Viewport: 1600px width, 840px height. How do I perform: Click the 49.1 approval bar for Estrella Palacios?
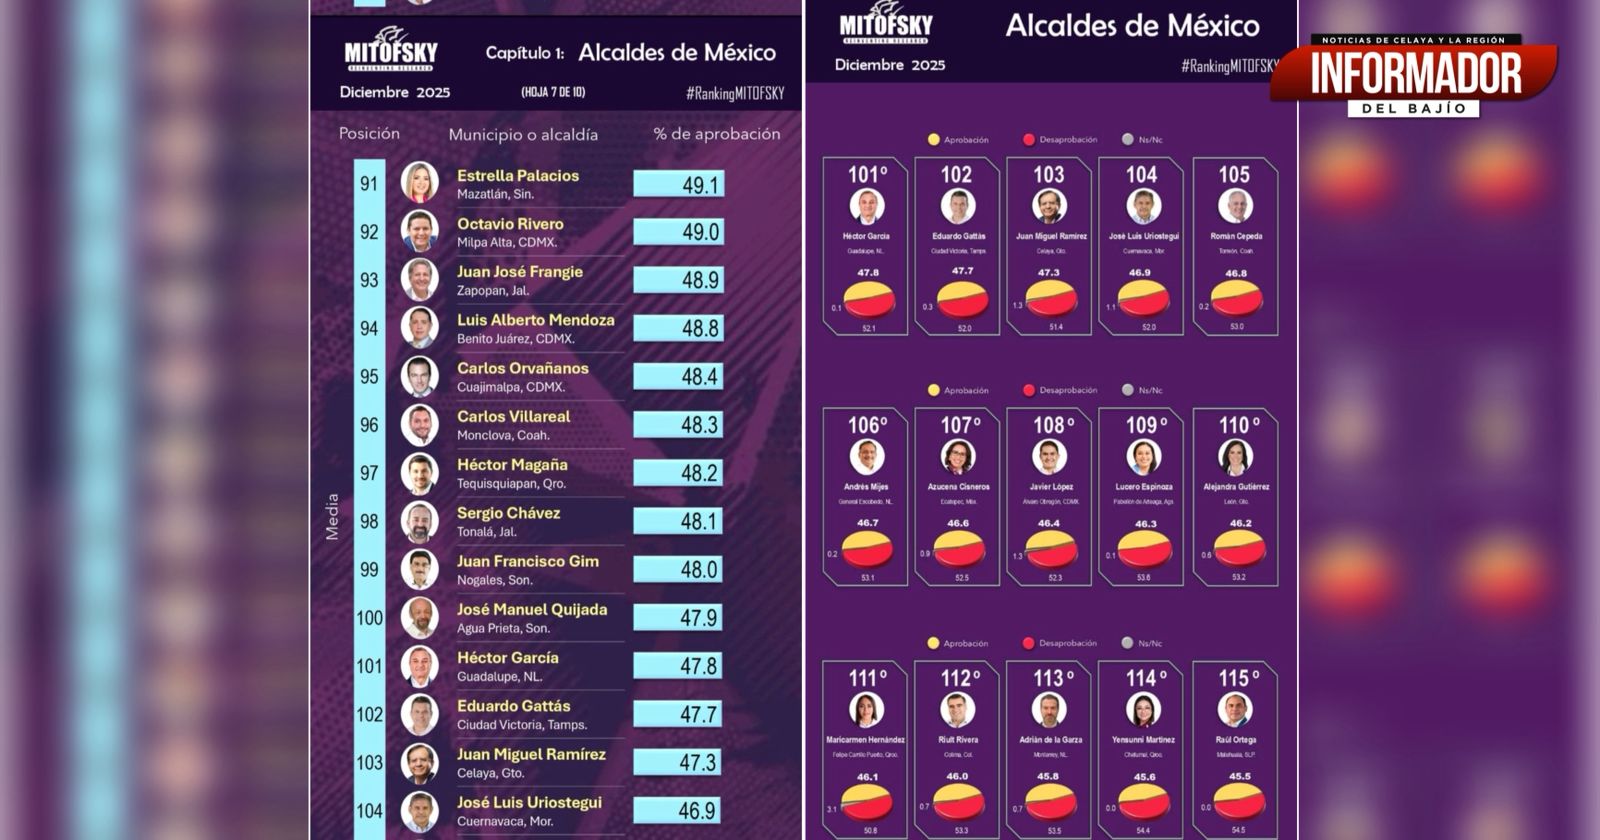coord(678,184)
